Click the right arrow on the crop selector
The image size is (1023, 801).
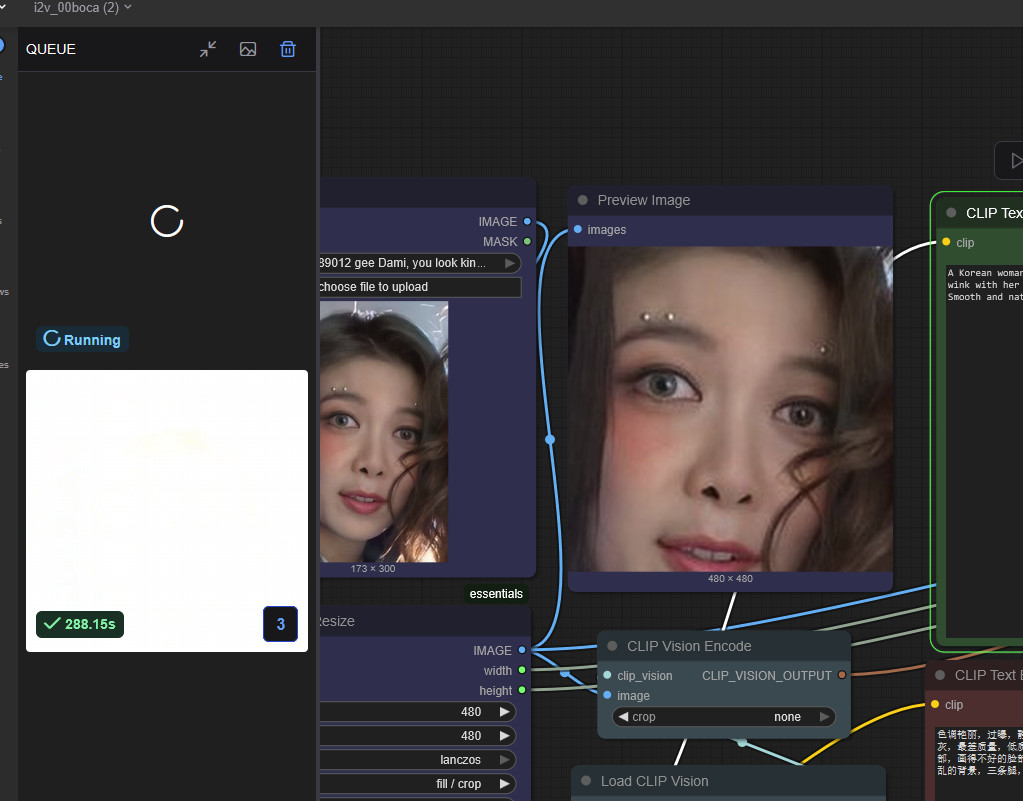824,717
